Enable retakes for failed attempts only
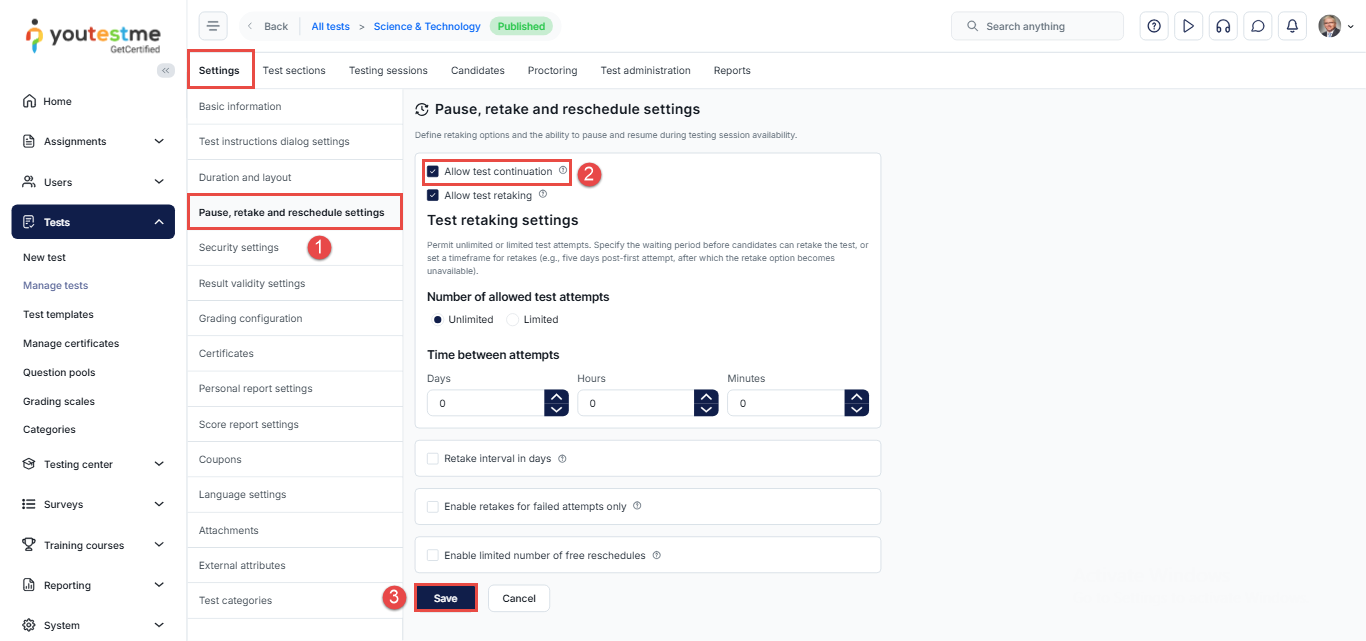Image resolution: width=1366 pixels, height=641 pixels. click(x=433, y=507)
